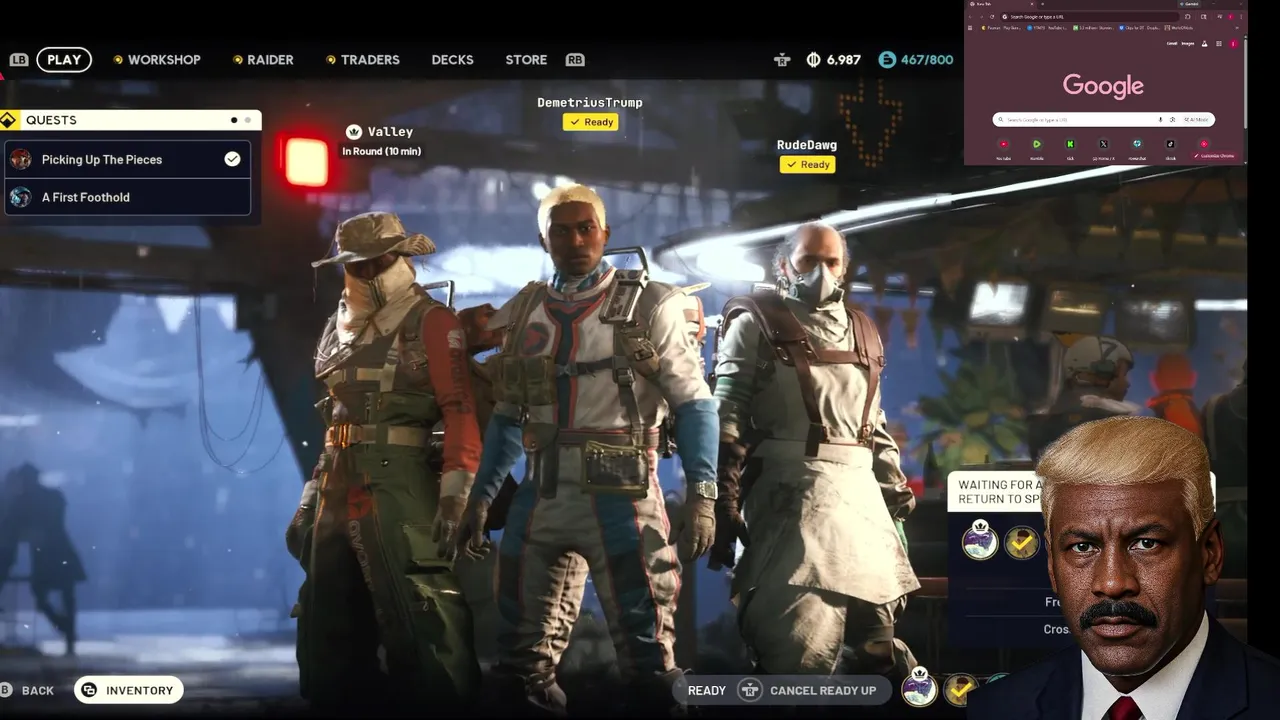Click the Search Labs flask icon
Viewport: 1280px width, 720px height.
(1204, 44)
